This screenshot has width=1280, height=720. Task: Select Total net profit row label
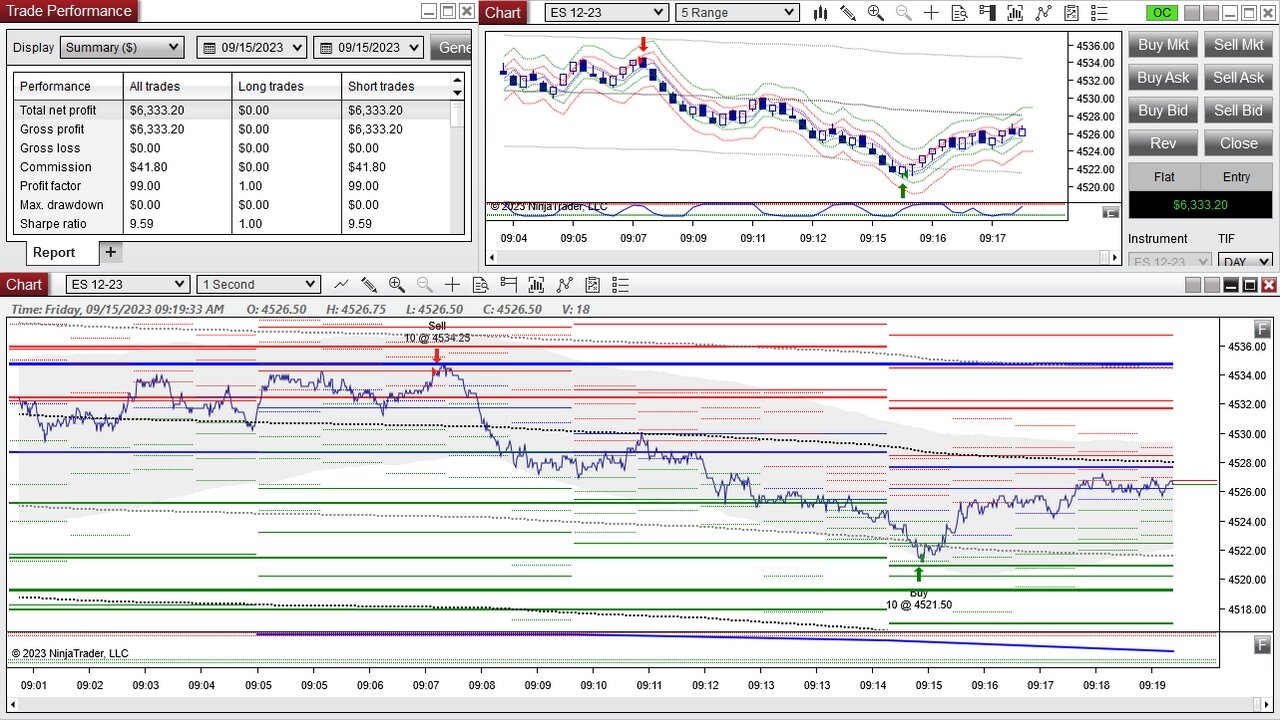pos(58,110)
